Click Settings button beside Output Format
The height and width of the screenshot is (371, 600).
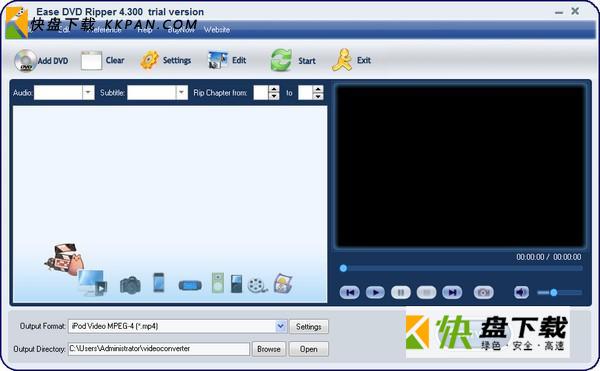point(309,327)
